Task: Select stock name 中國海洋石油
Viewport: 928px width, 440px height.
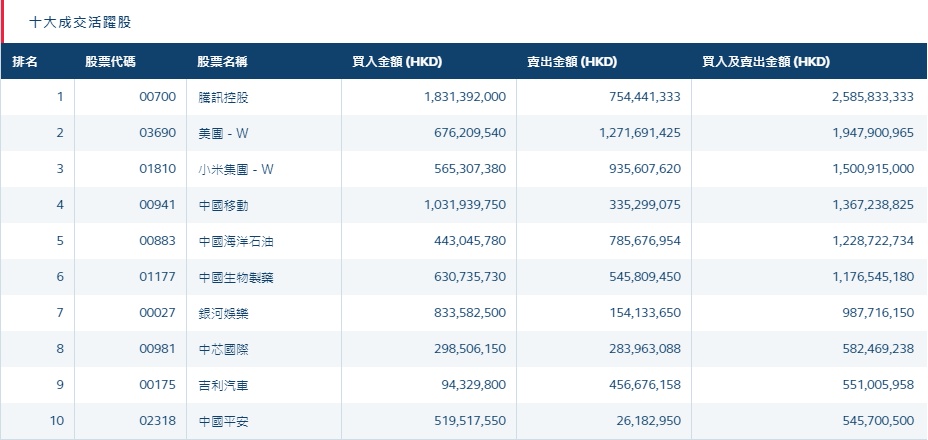Action: coord(236,242)
